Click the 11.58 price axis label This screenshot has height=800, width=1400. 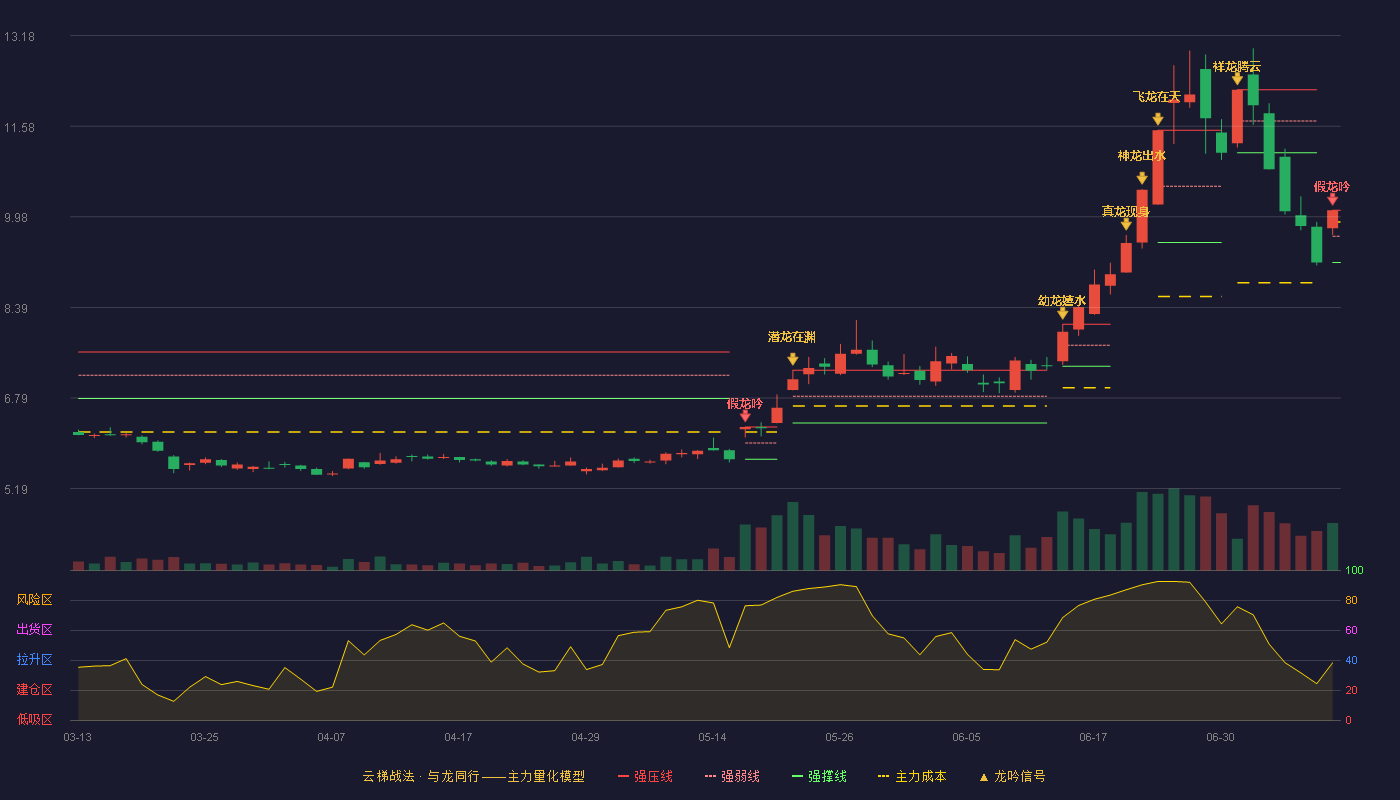point(19,127)
